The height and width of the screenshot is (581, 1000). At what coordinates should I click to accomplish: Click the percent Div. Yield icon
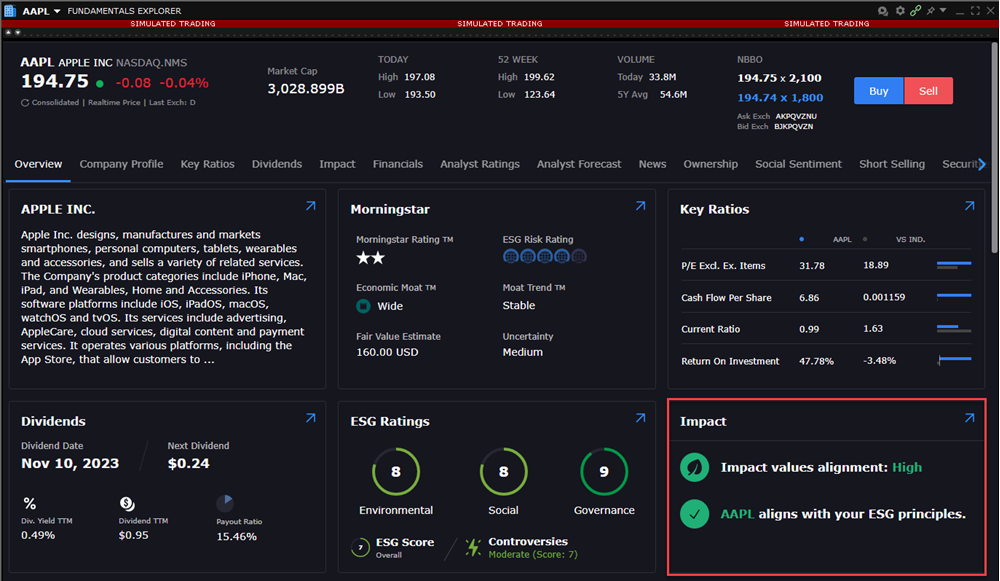[29, 504]
